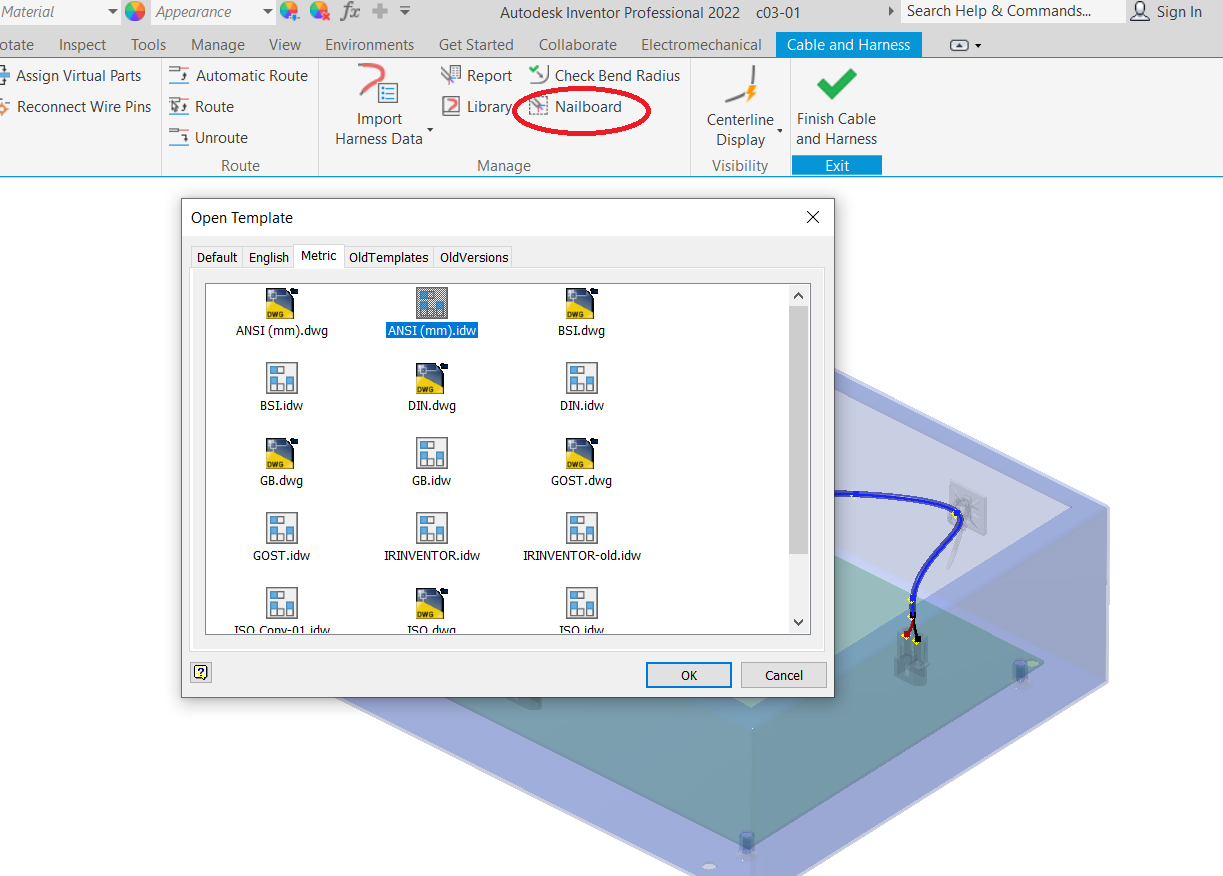Click the help question mark in dialog
Screen dimensions: 1223x876
(x=200, y=673)
